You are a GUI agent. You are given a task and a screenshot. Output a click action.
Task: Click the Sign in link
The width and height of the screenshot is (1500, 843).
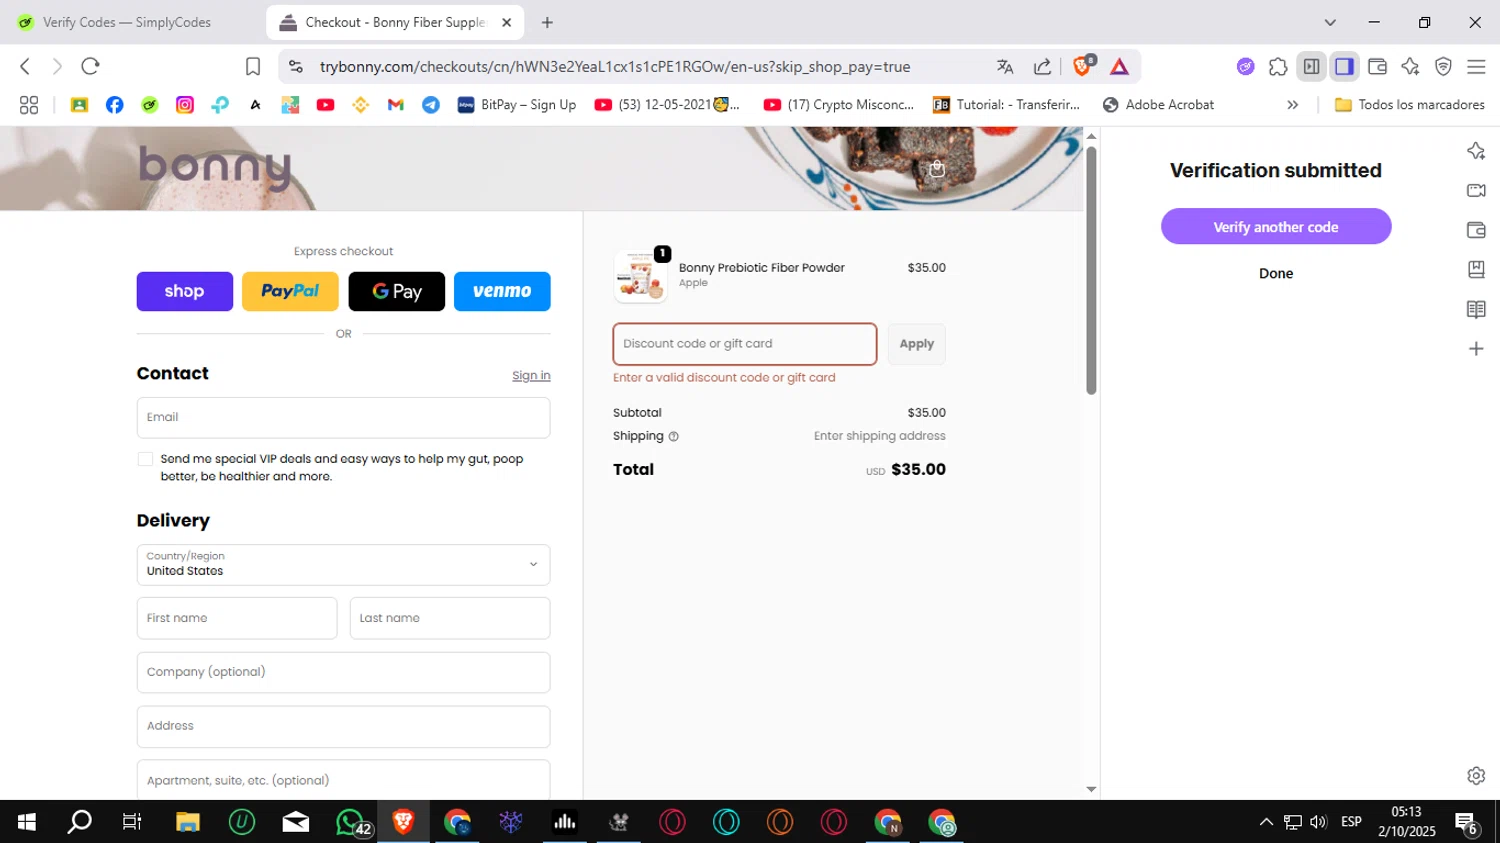coord(531,376)
